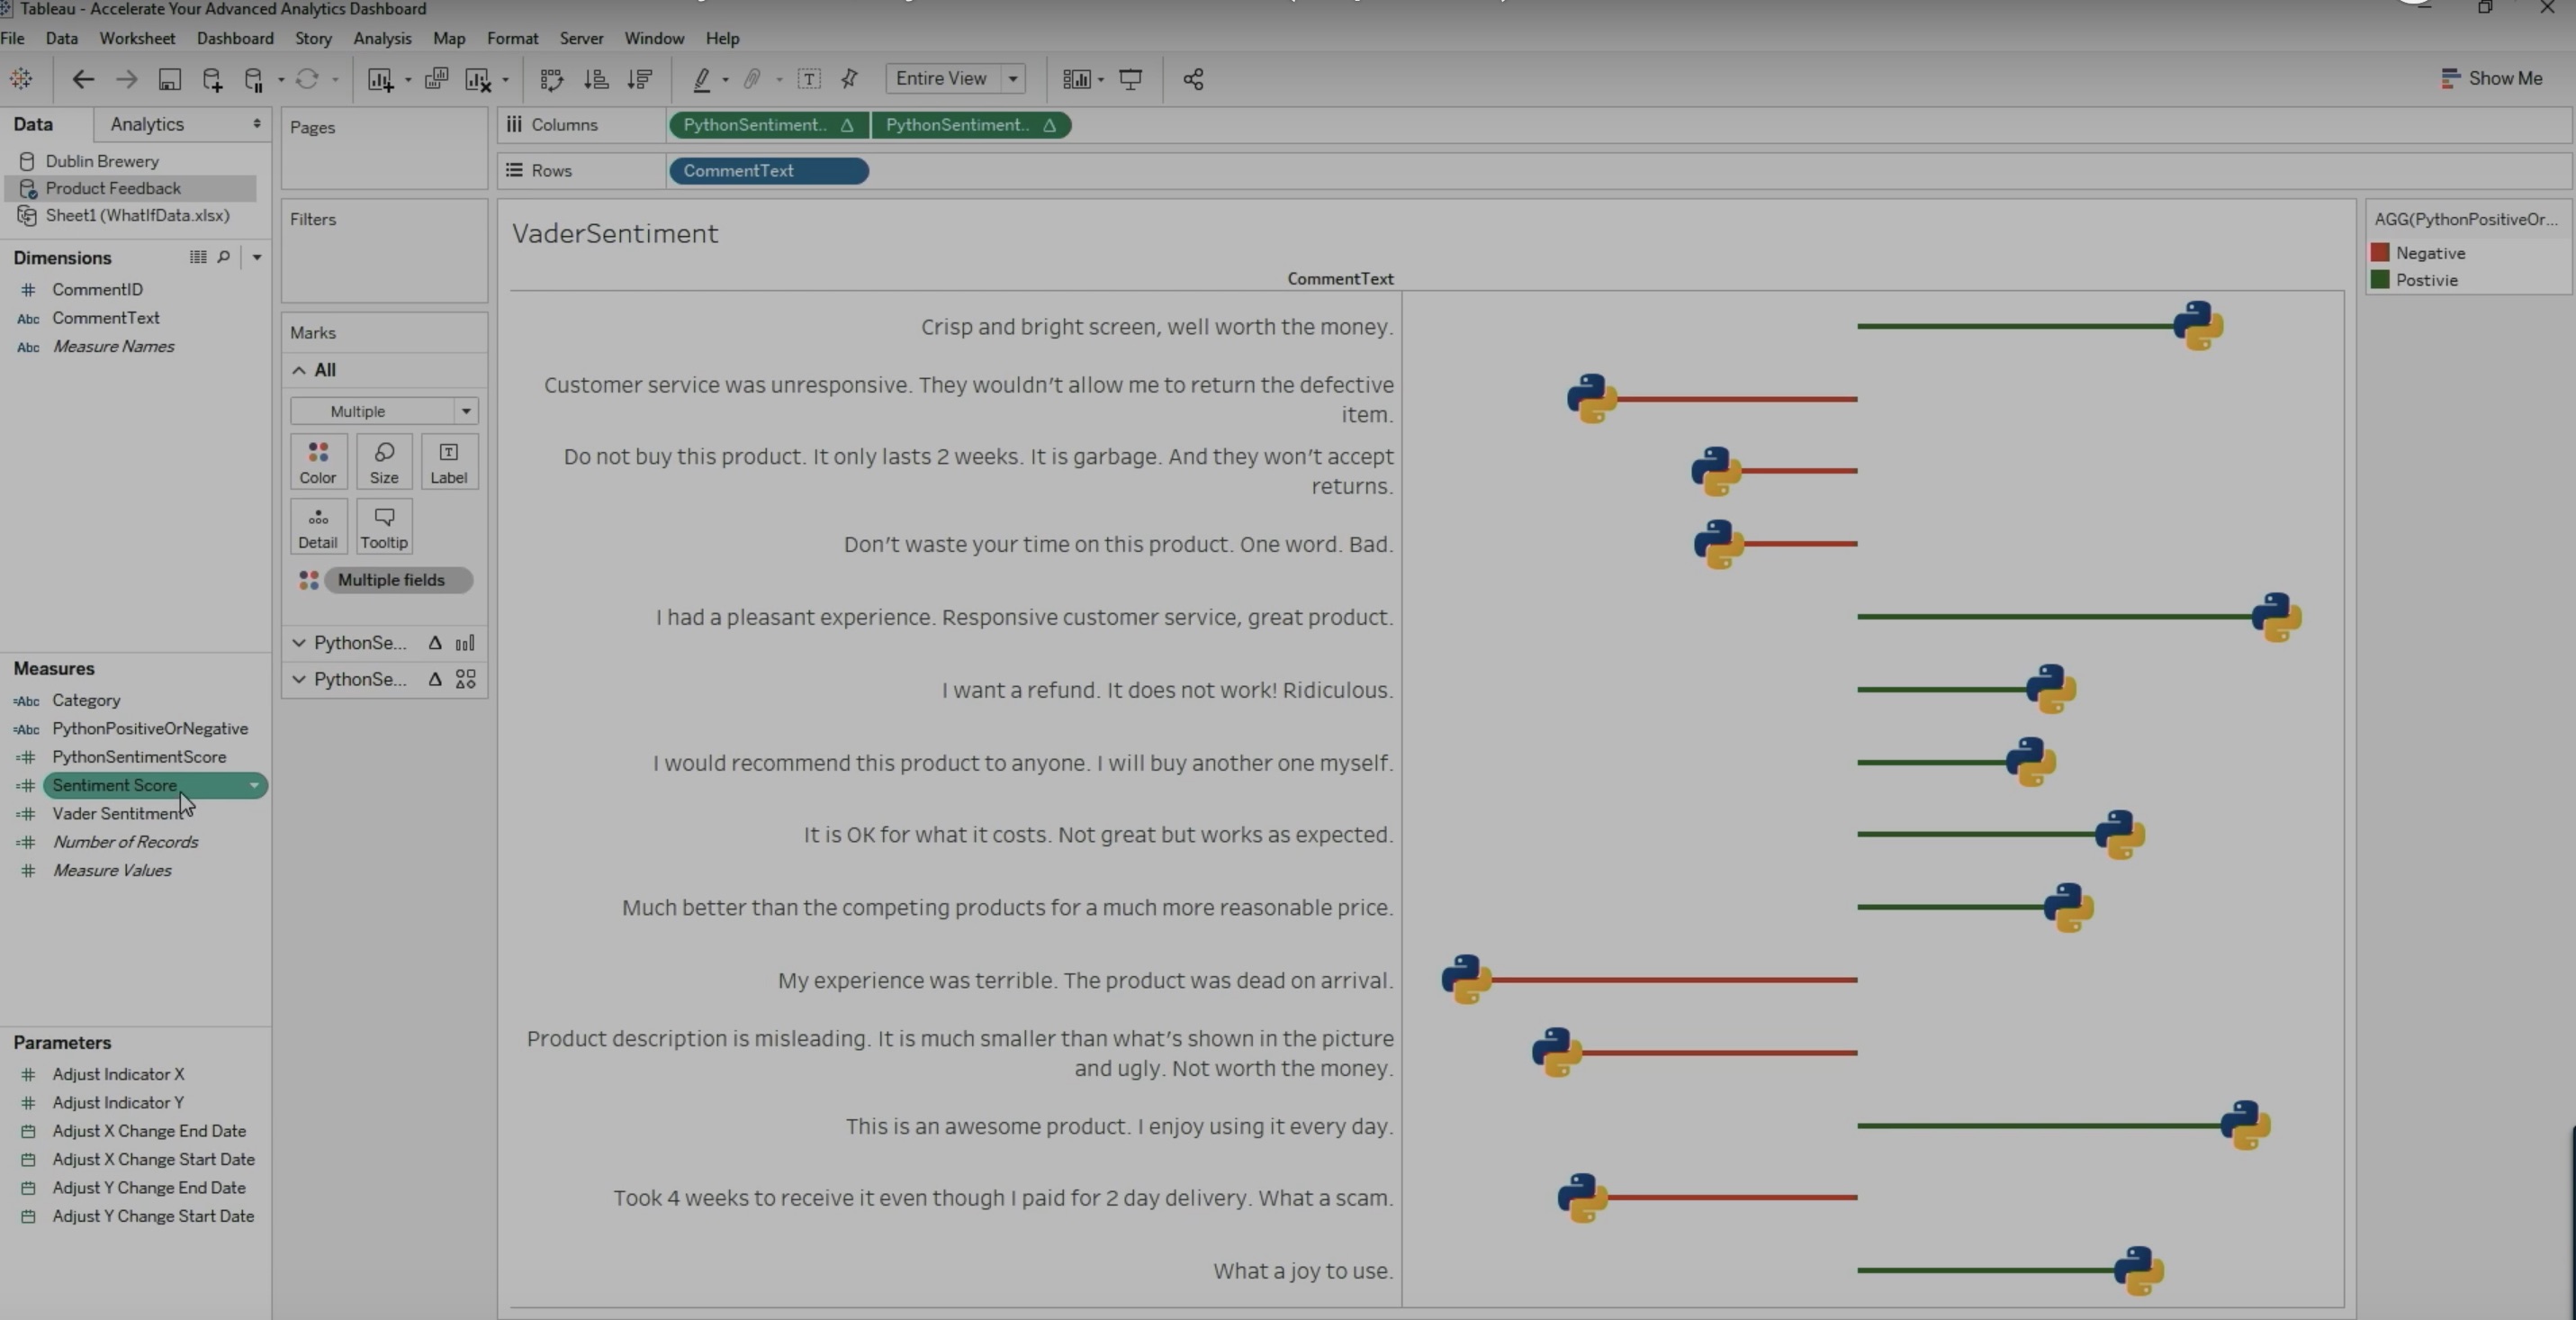Open the Entire View fit dropdown

pyautogui.click(x=1012, y=79)
